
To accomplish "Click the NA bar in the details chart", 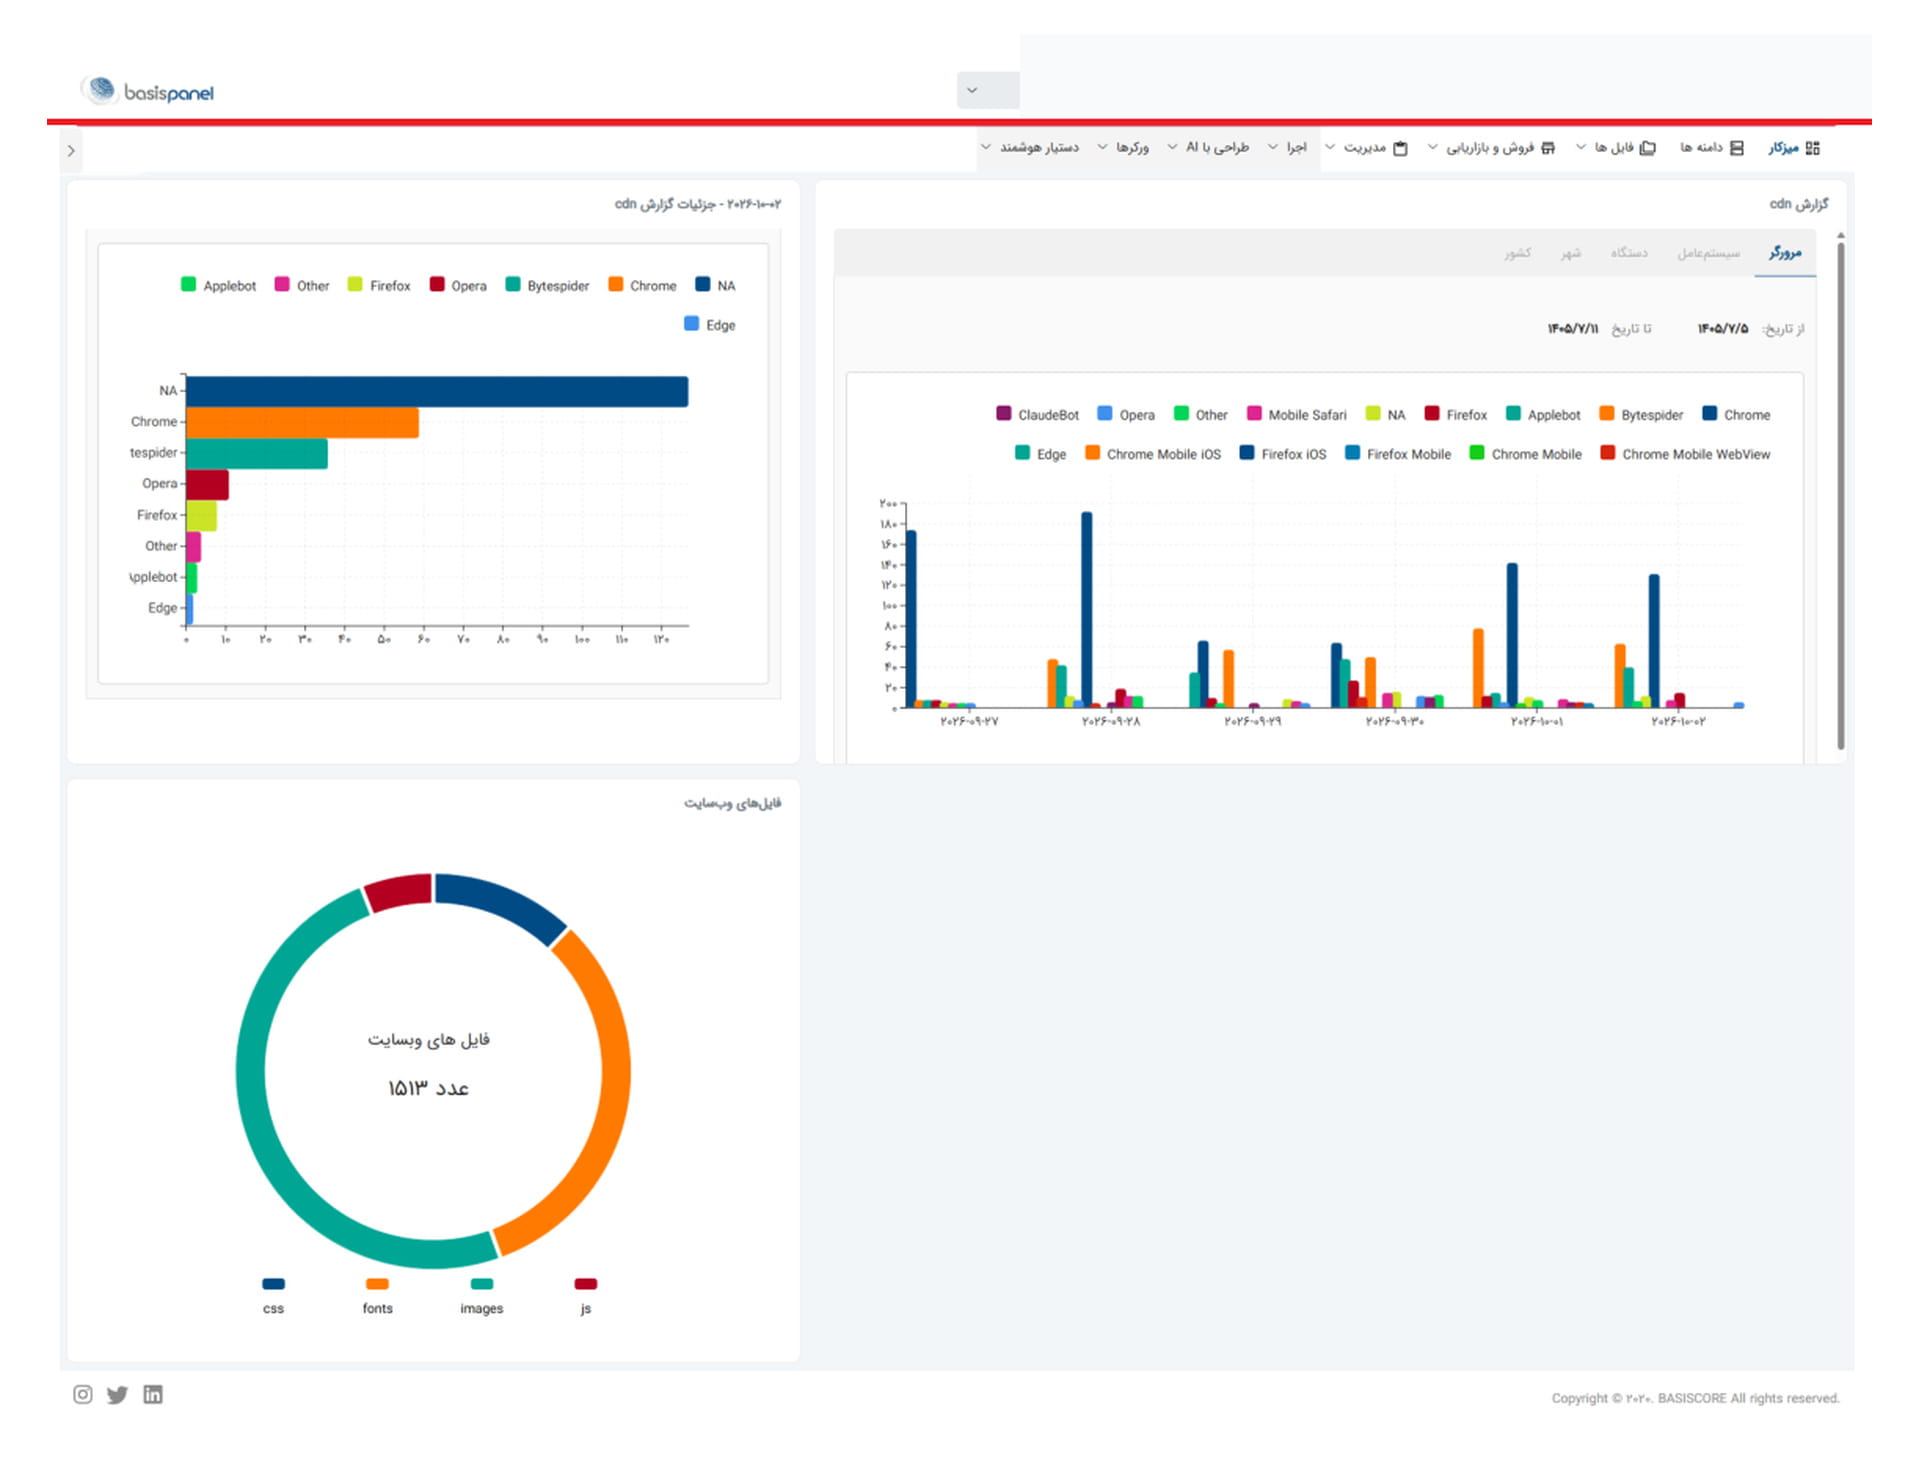I will click(437, 391).
